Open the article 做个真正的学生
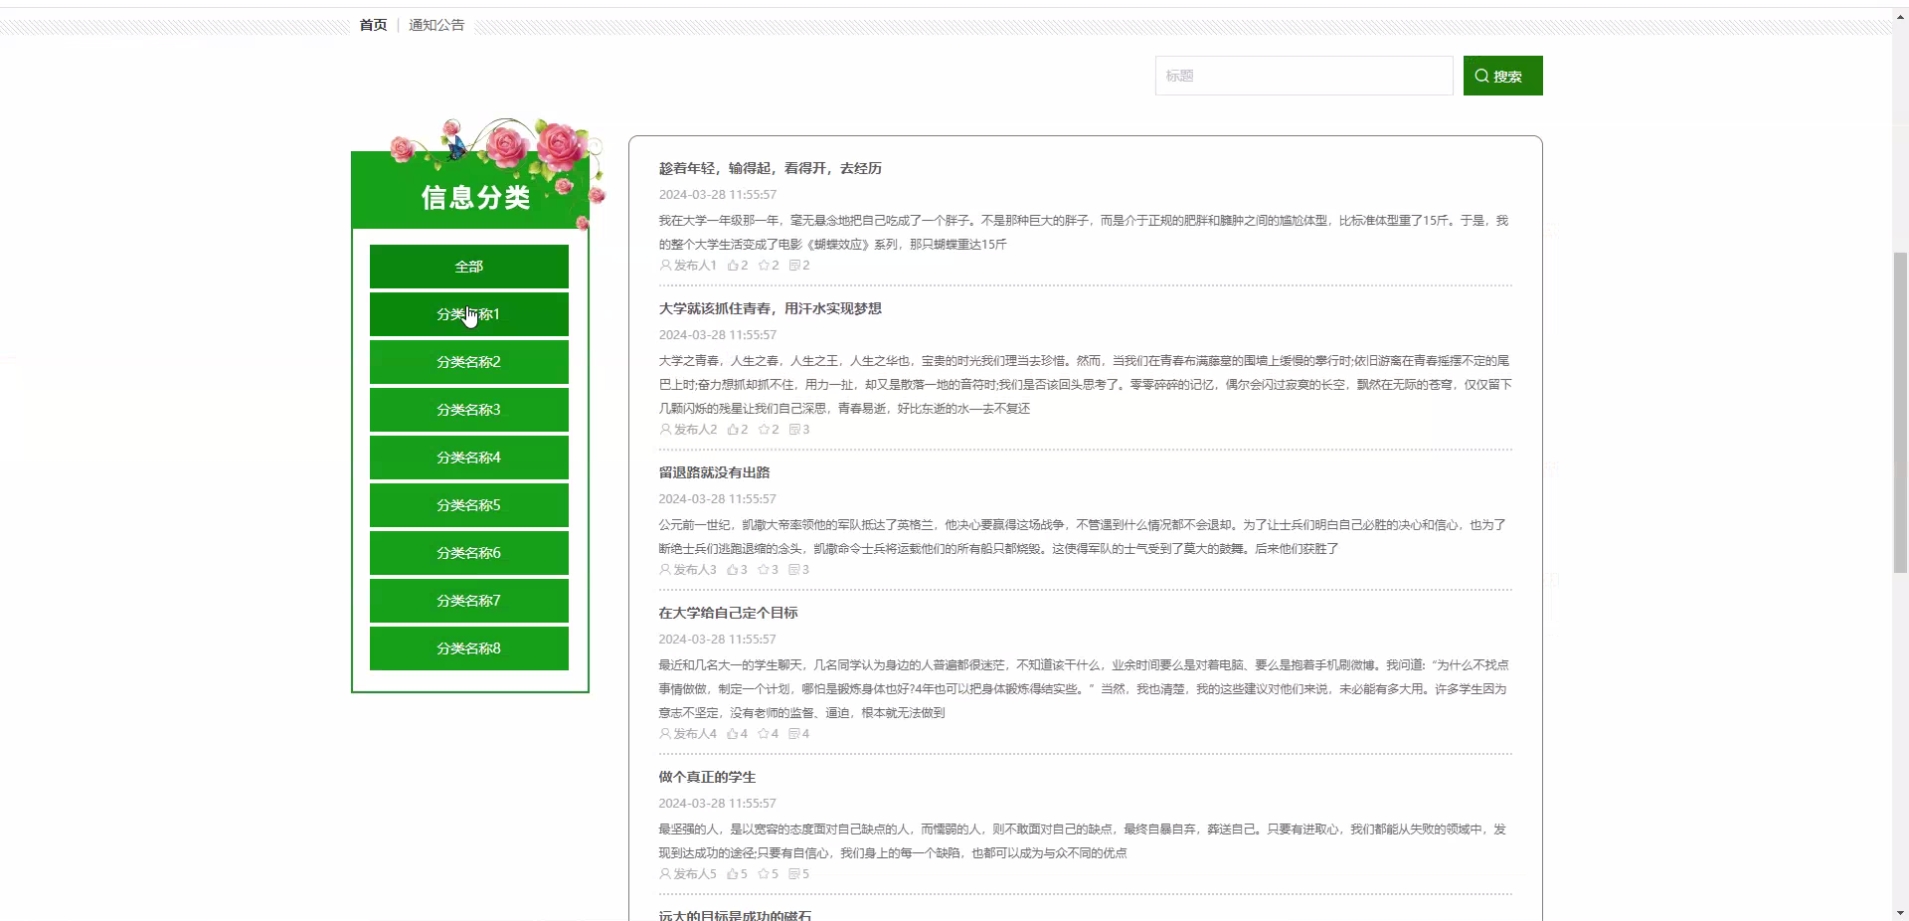This screenshot has width=1909, height=921. tap(707, 777)
